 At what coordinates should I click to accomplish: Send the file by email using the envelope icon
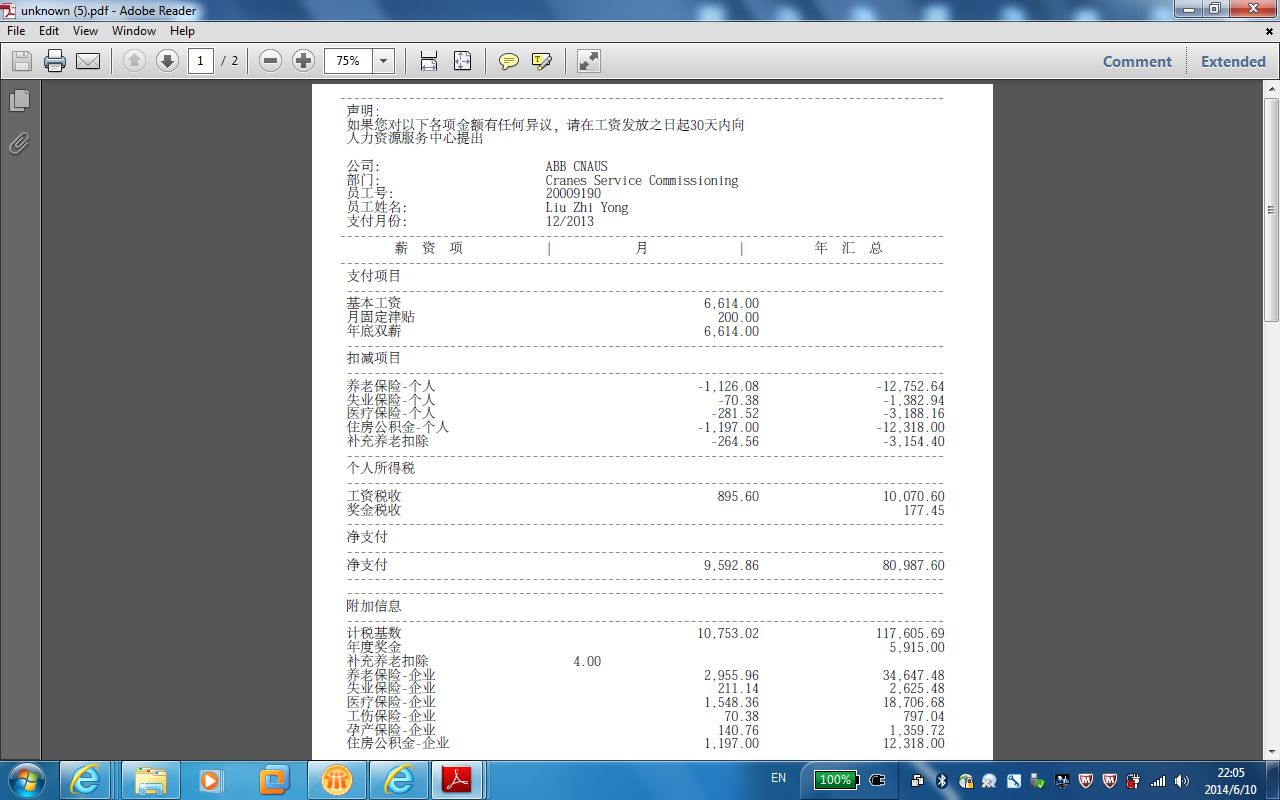(88, 61)
